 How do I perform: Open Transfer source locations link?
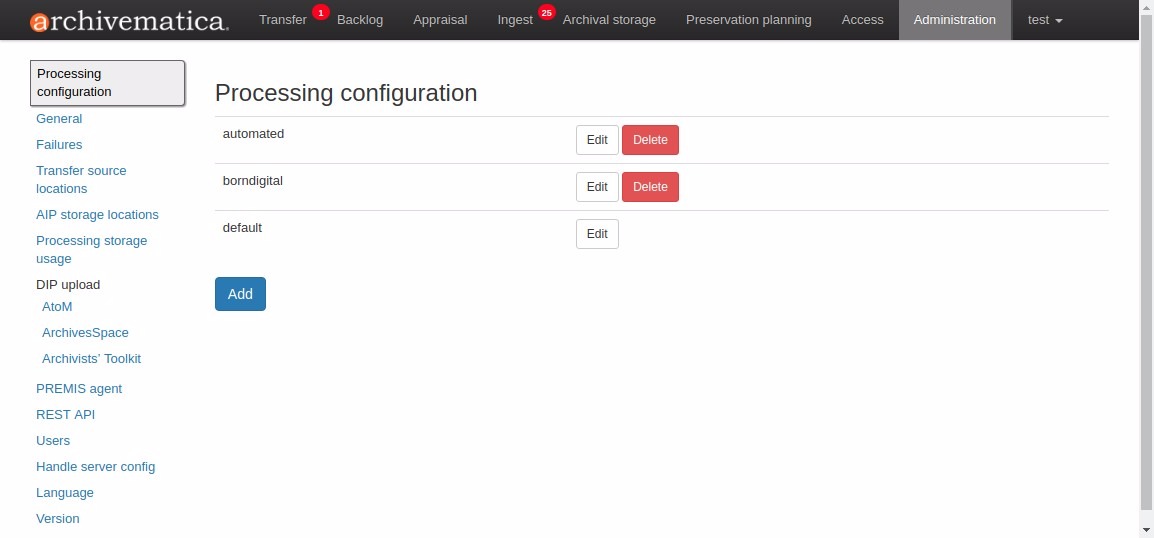(81, 180)
